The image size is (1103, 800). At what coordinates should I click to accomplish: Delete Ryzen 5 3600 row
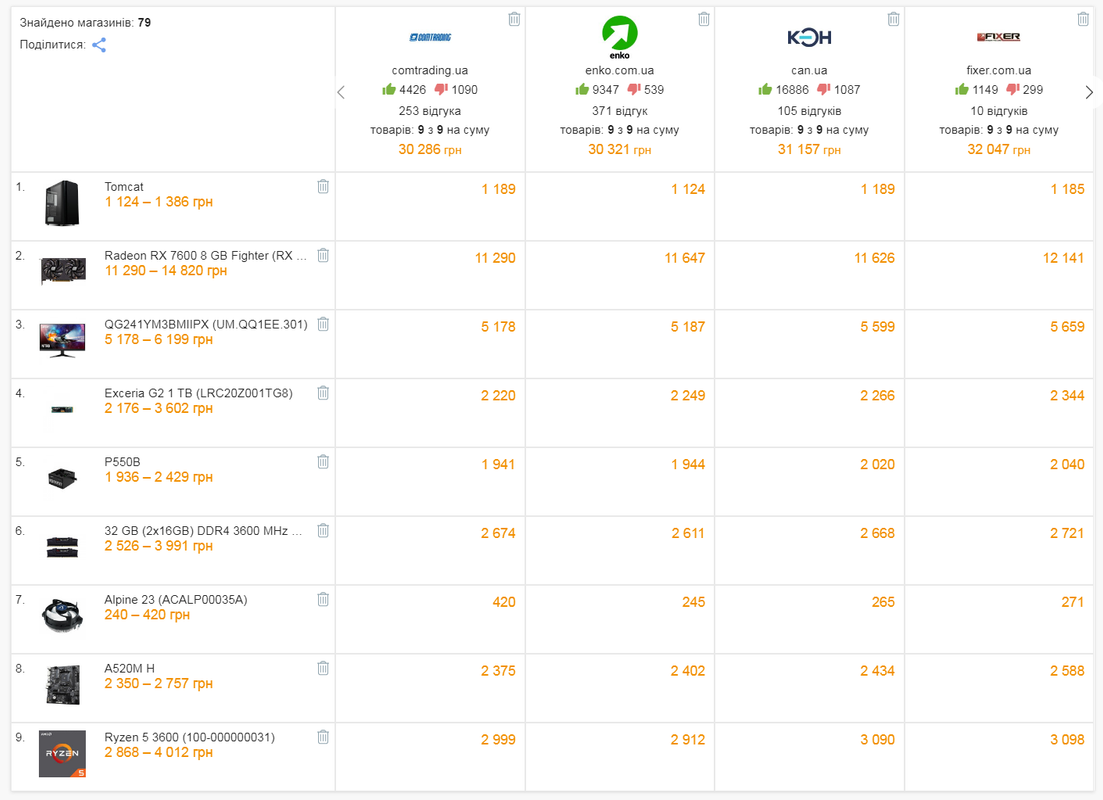(x=323, y=737)
